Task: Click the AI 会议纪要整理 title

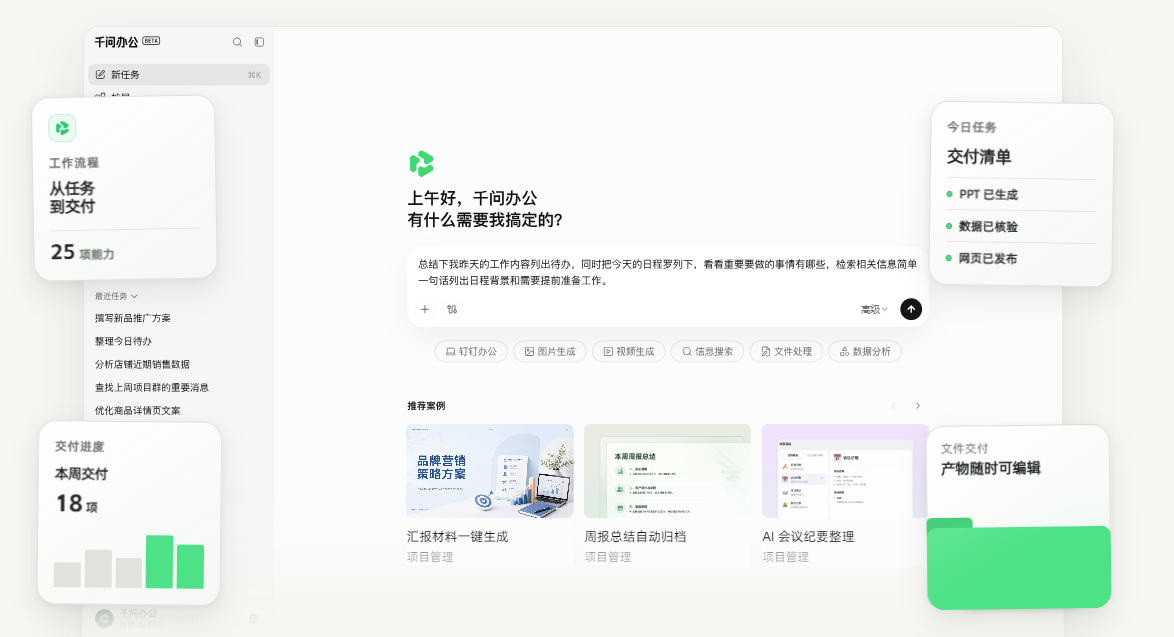Action: pyautogui.click(x=808, y=537)
